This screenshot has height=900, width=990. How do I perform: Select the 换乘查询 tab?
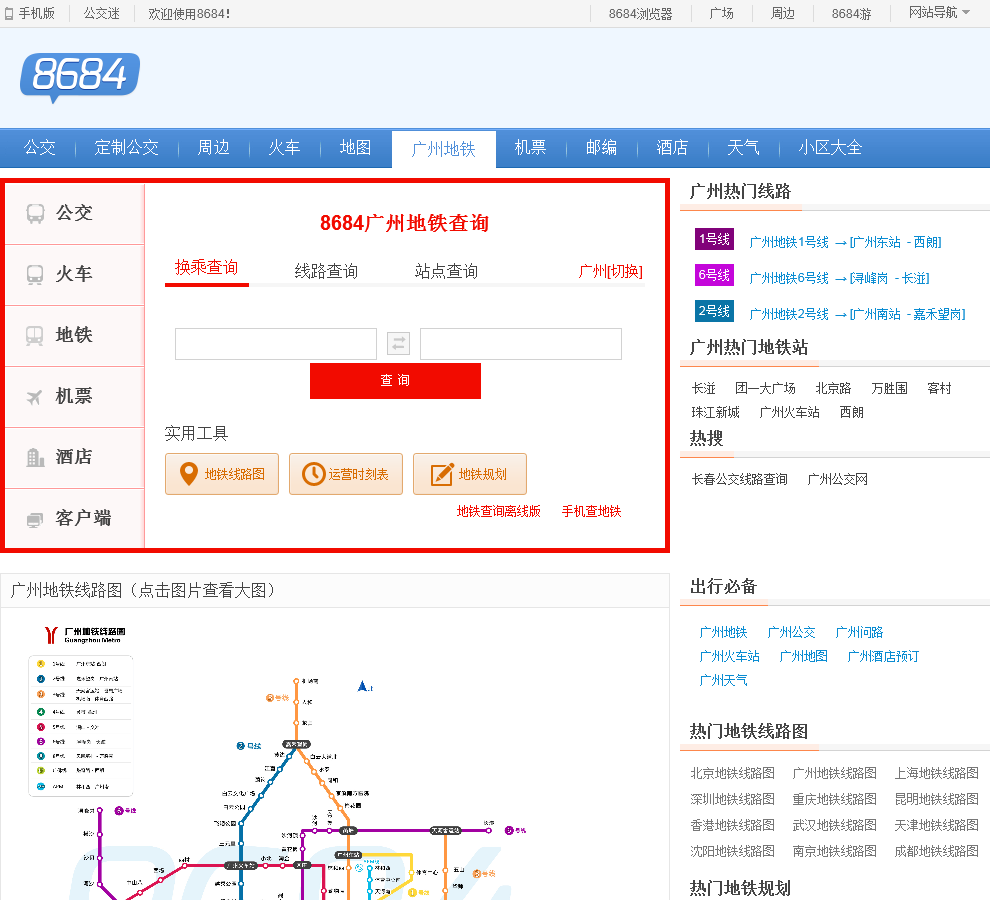[x=206, y=268]
